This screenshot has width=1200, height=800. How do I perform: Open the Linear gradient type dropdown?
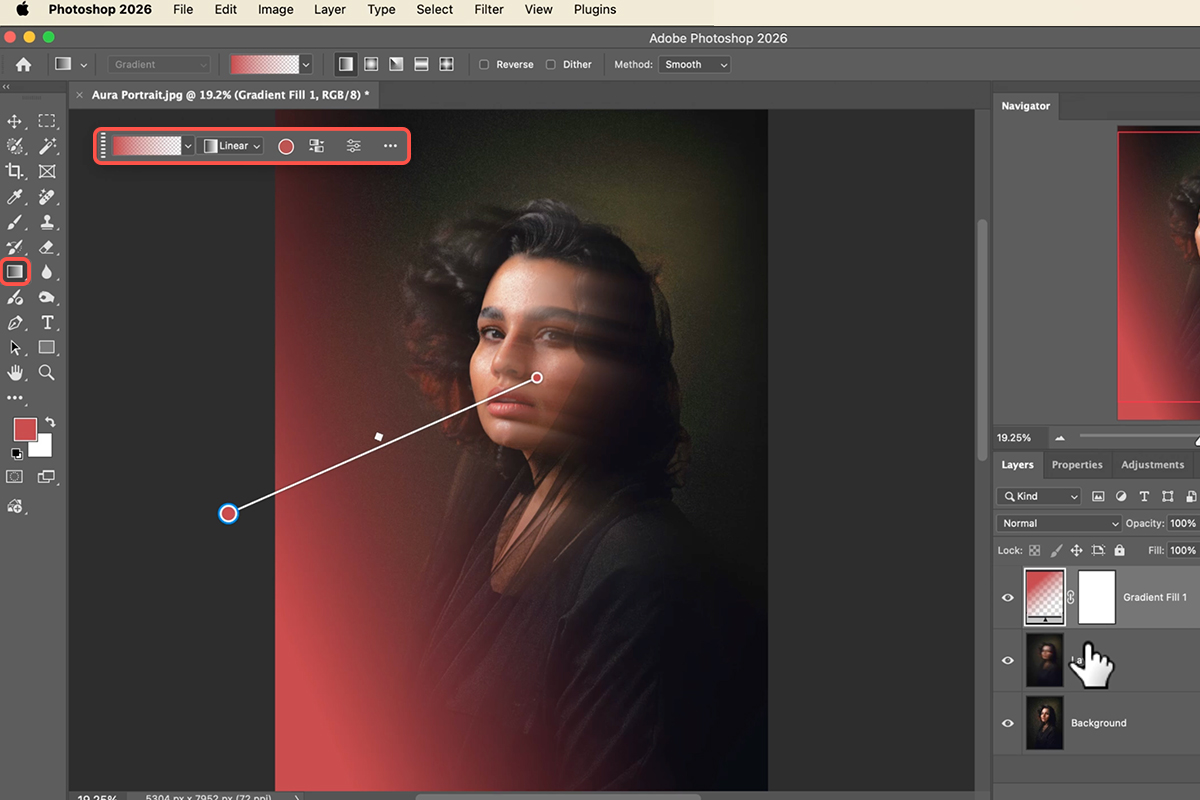(x=233, y=146)
